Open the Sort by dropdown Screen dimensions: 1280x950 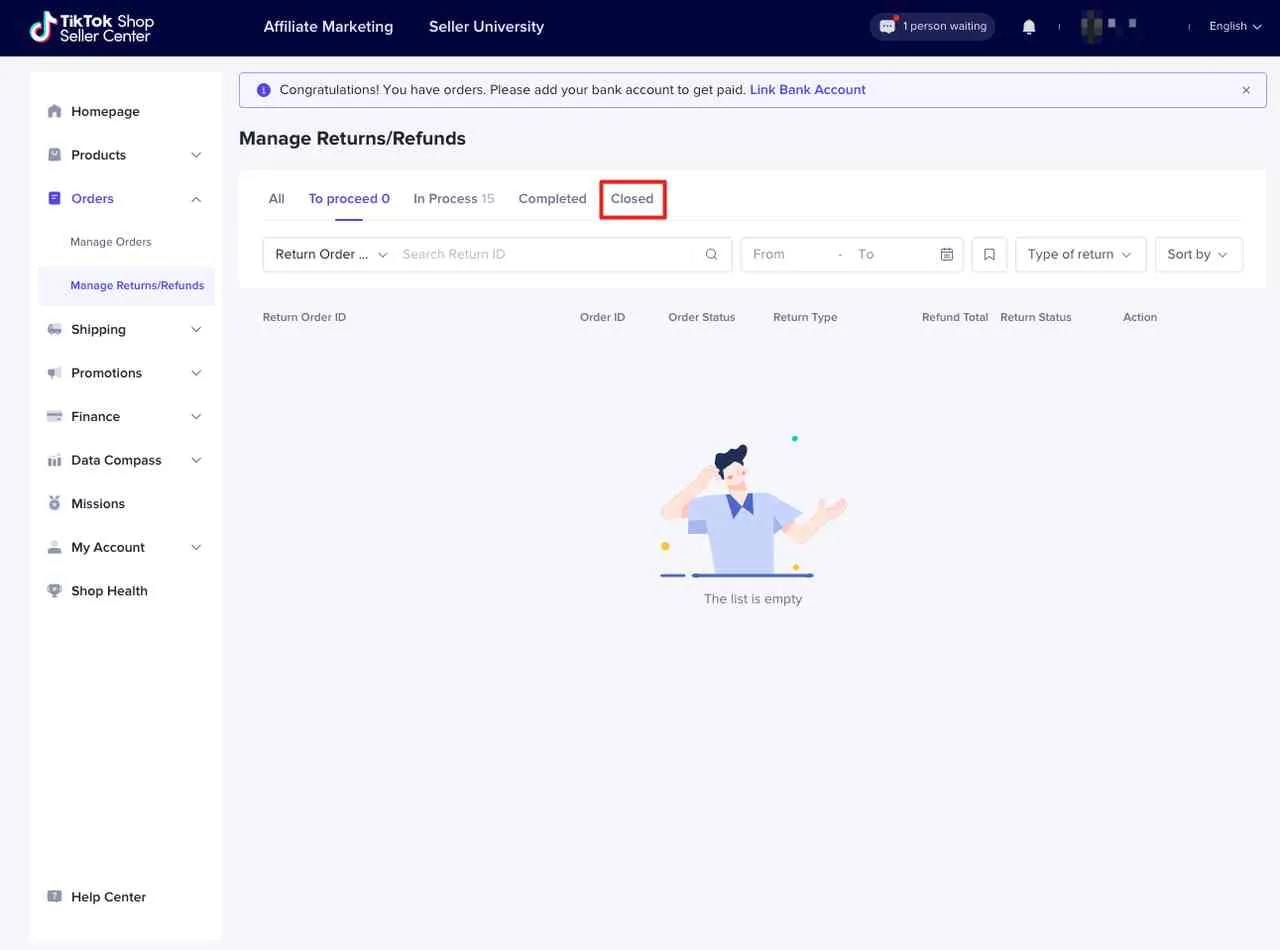click(x=1198, y=255)
